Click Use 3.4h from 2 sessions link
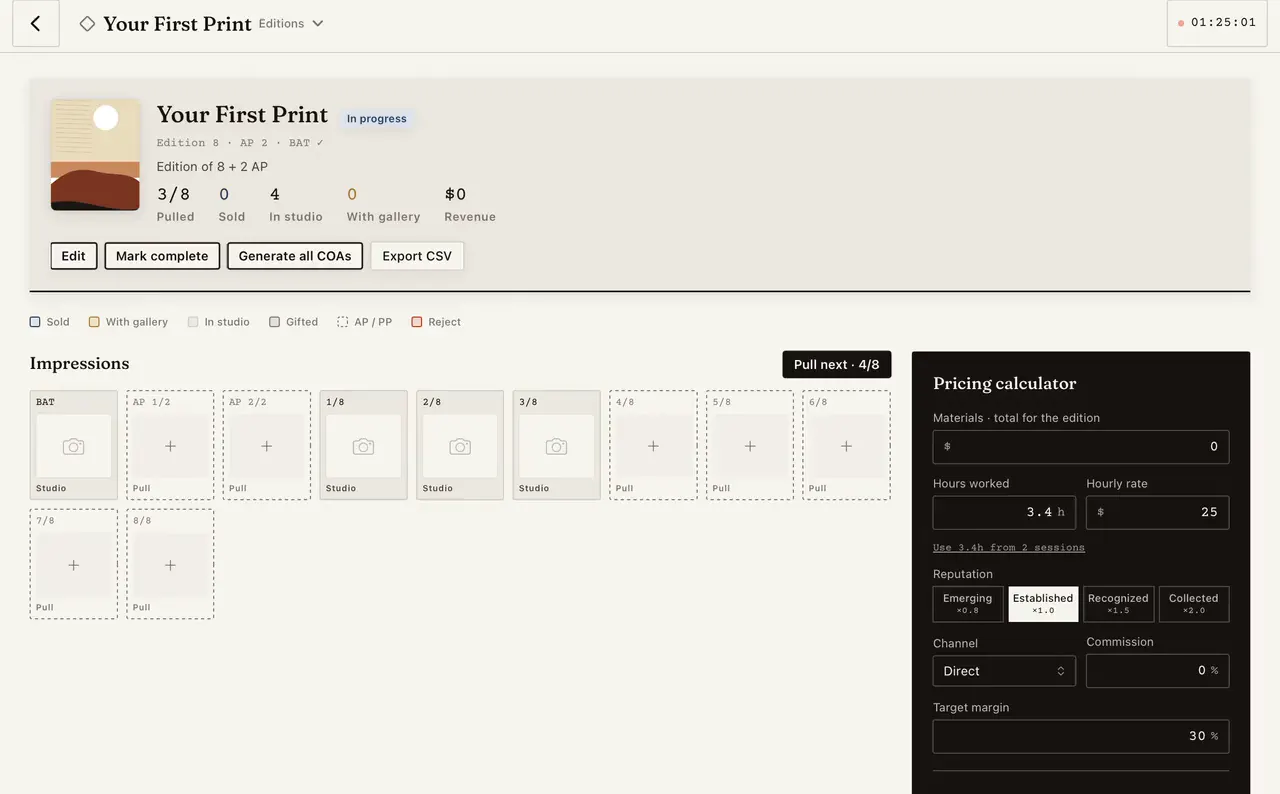1280x794 pixels. (1008, 547)
